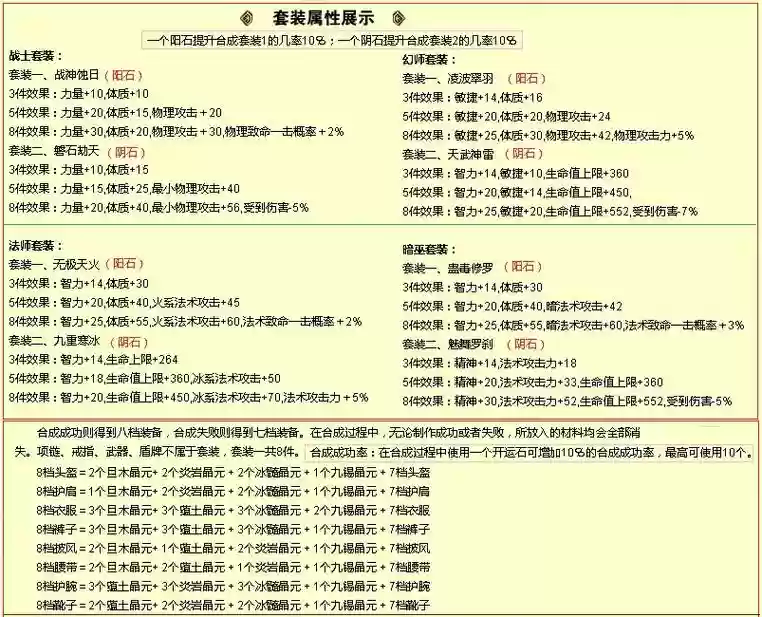The image size is (762, 617).
Task: Click the 3件效果 line under 蛊毒修罗
Action: [472, 287]
